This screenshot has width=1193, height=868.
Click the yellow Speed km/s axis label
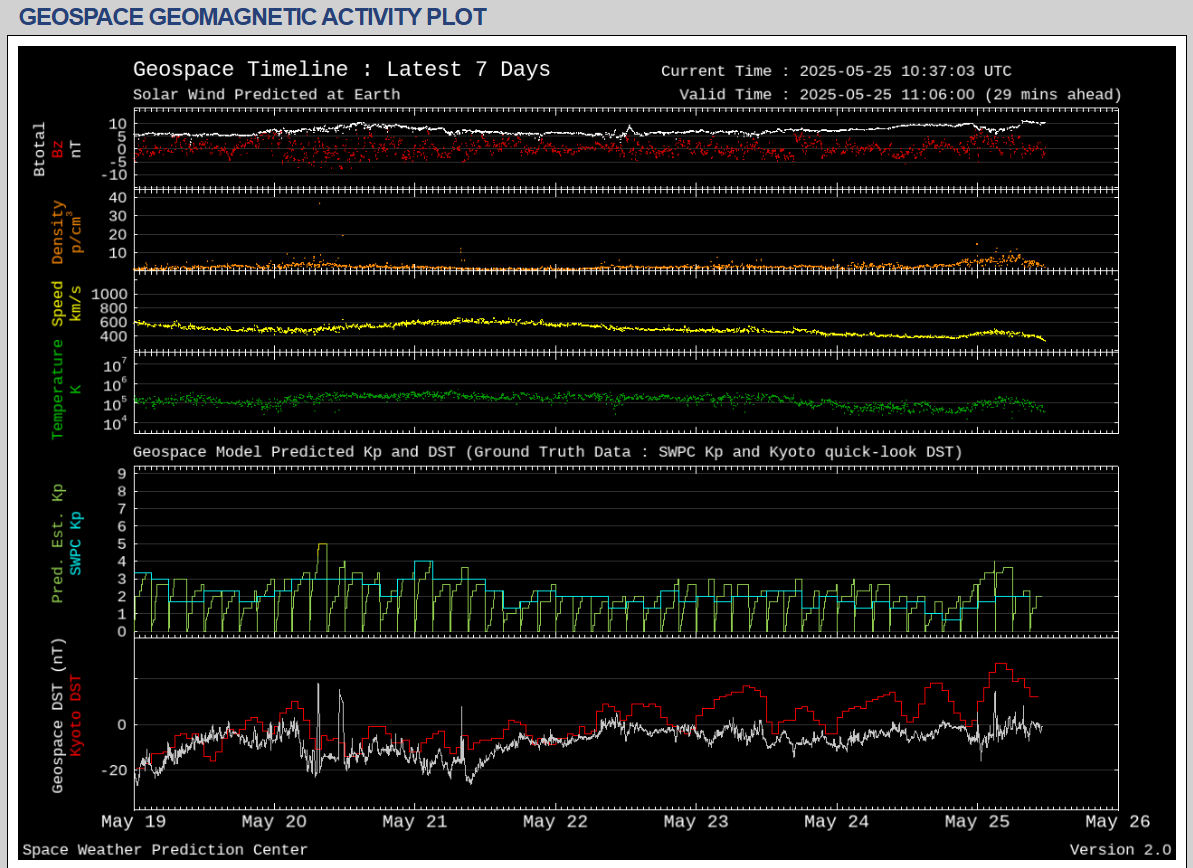point(58,303)
